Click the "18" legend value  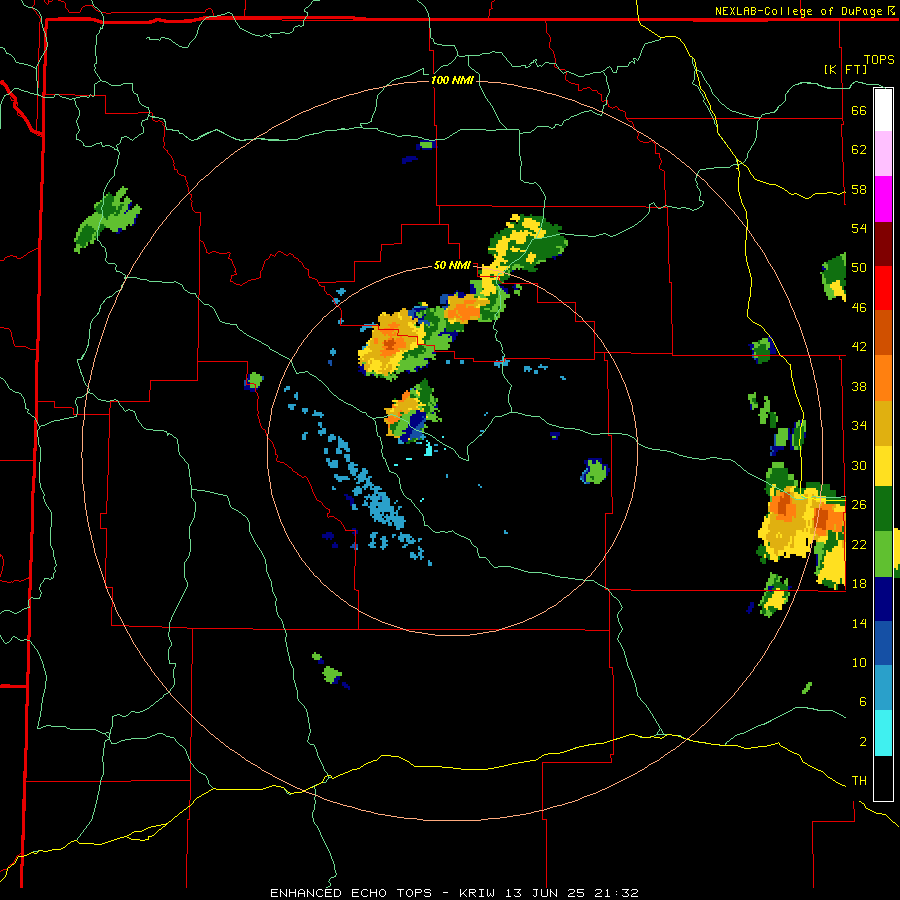pyautogui.click(x=859, y=584)
